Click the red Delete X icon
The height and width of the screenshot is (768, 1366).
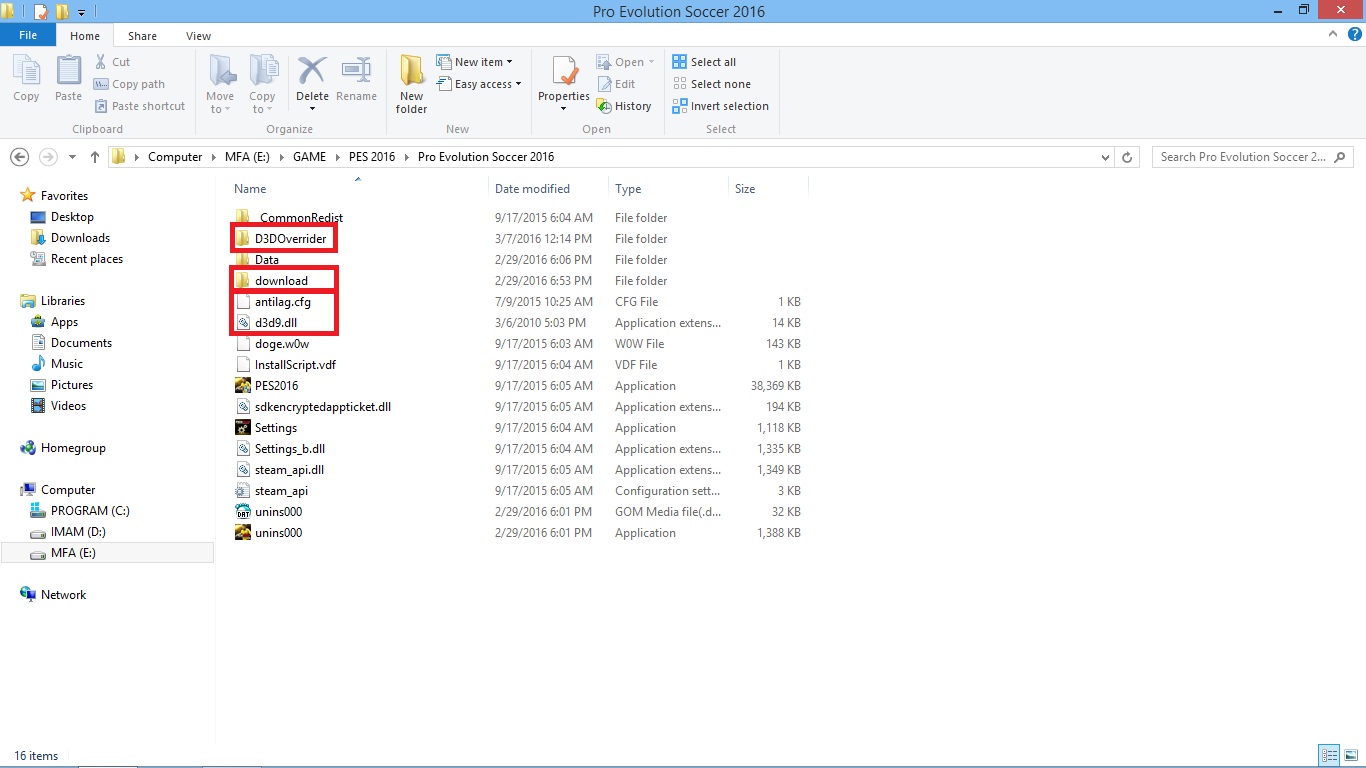point(312,71)
